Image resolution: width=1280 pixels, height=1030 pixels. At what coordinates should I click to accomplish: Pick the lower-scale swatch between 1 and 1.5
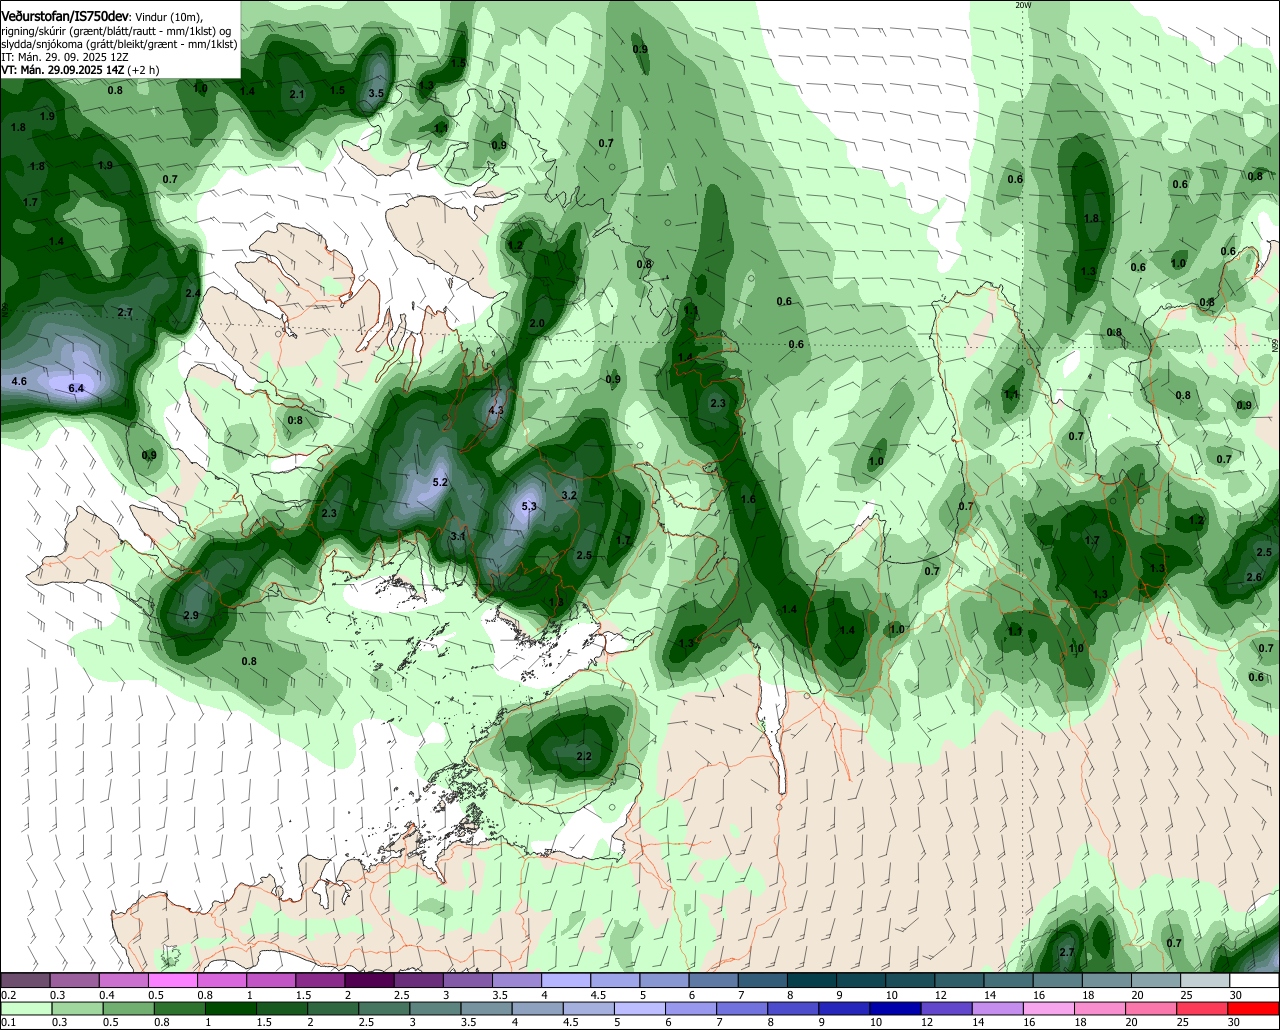(234, 1008)
